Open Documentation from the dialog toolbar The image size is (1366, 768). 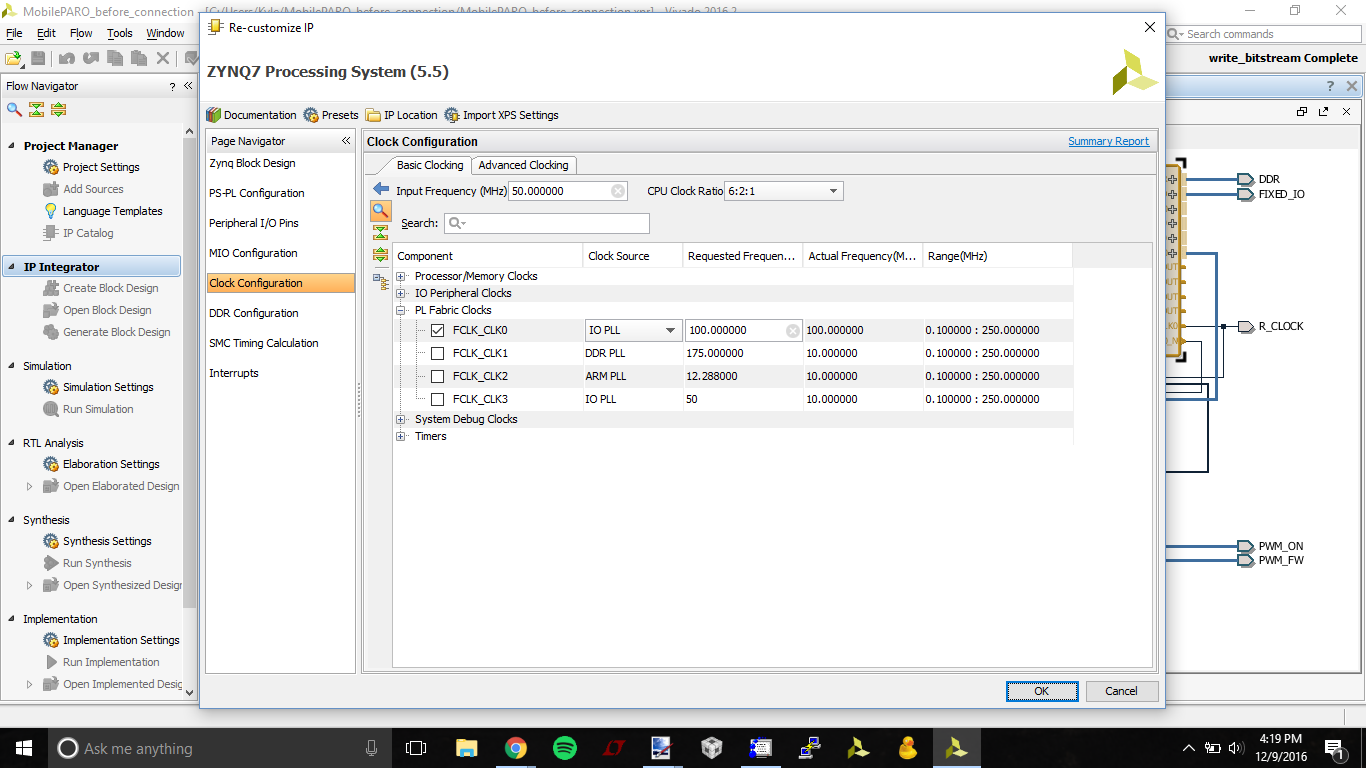pyautogui.click(x=251, y=115)
